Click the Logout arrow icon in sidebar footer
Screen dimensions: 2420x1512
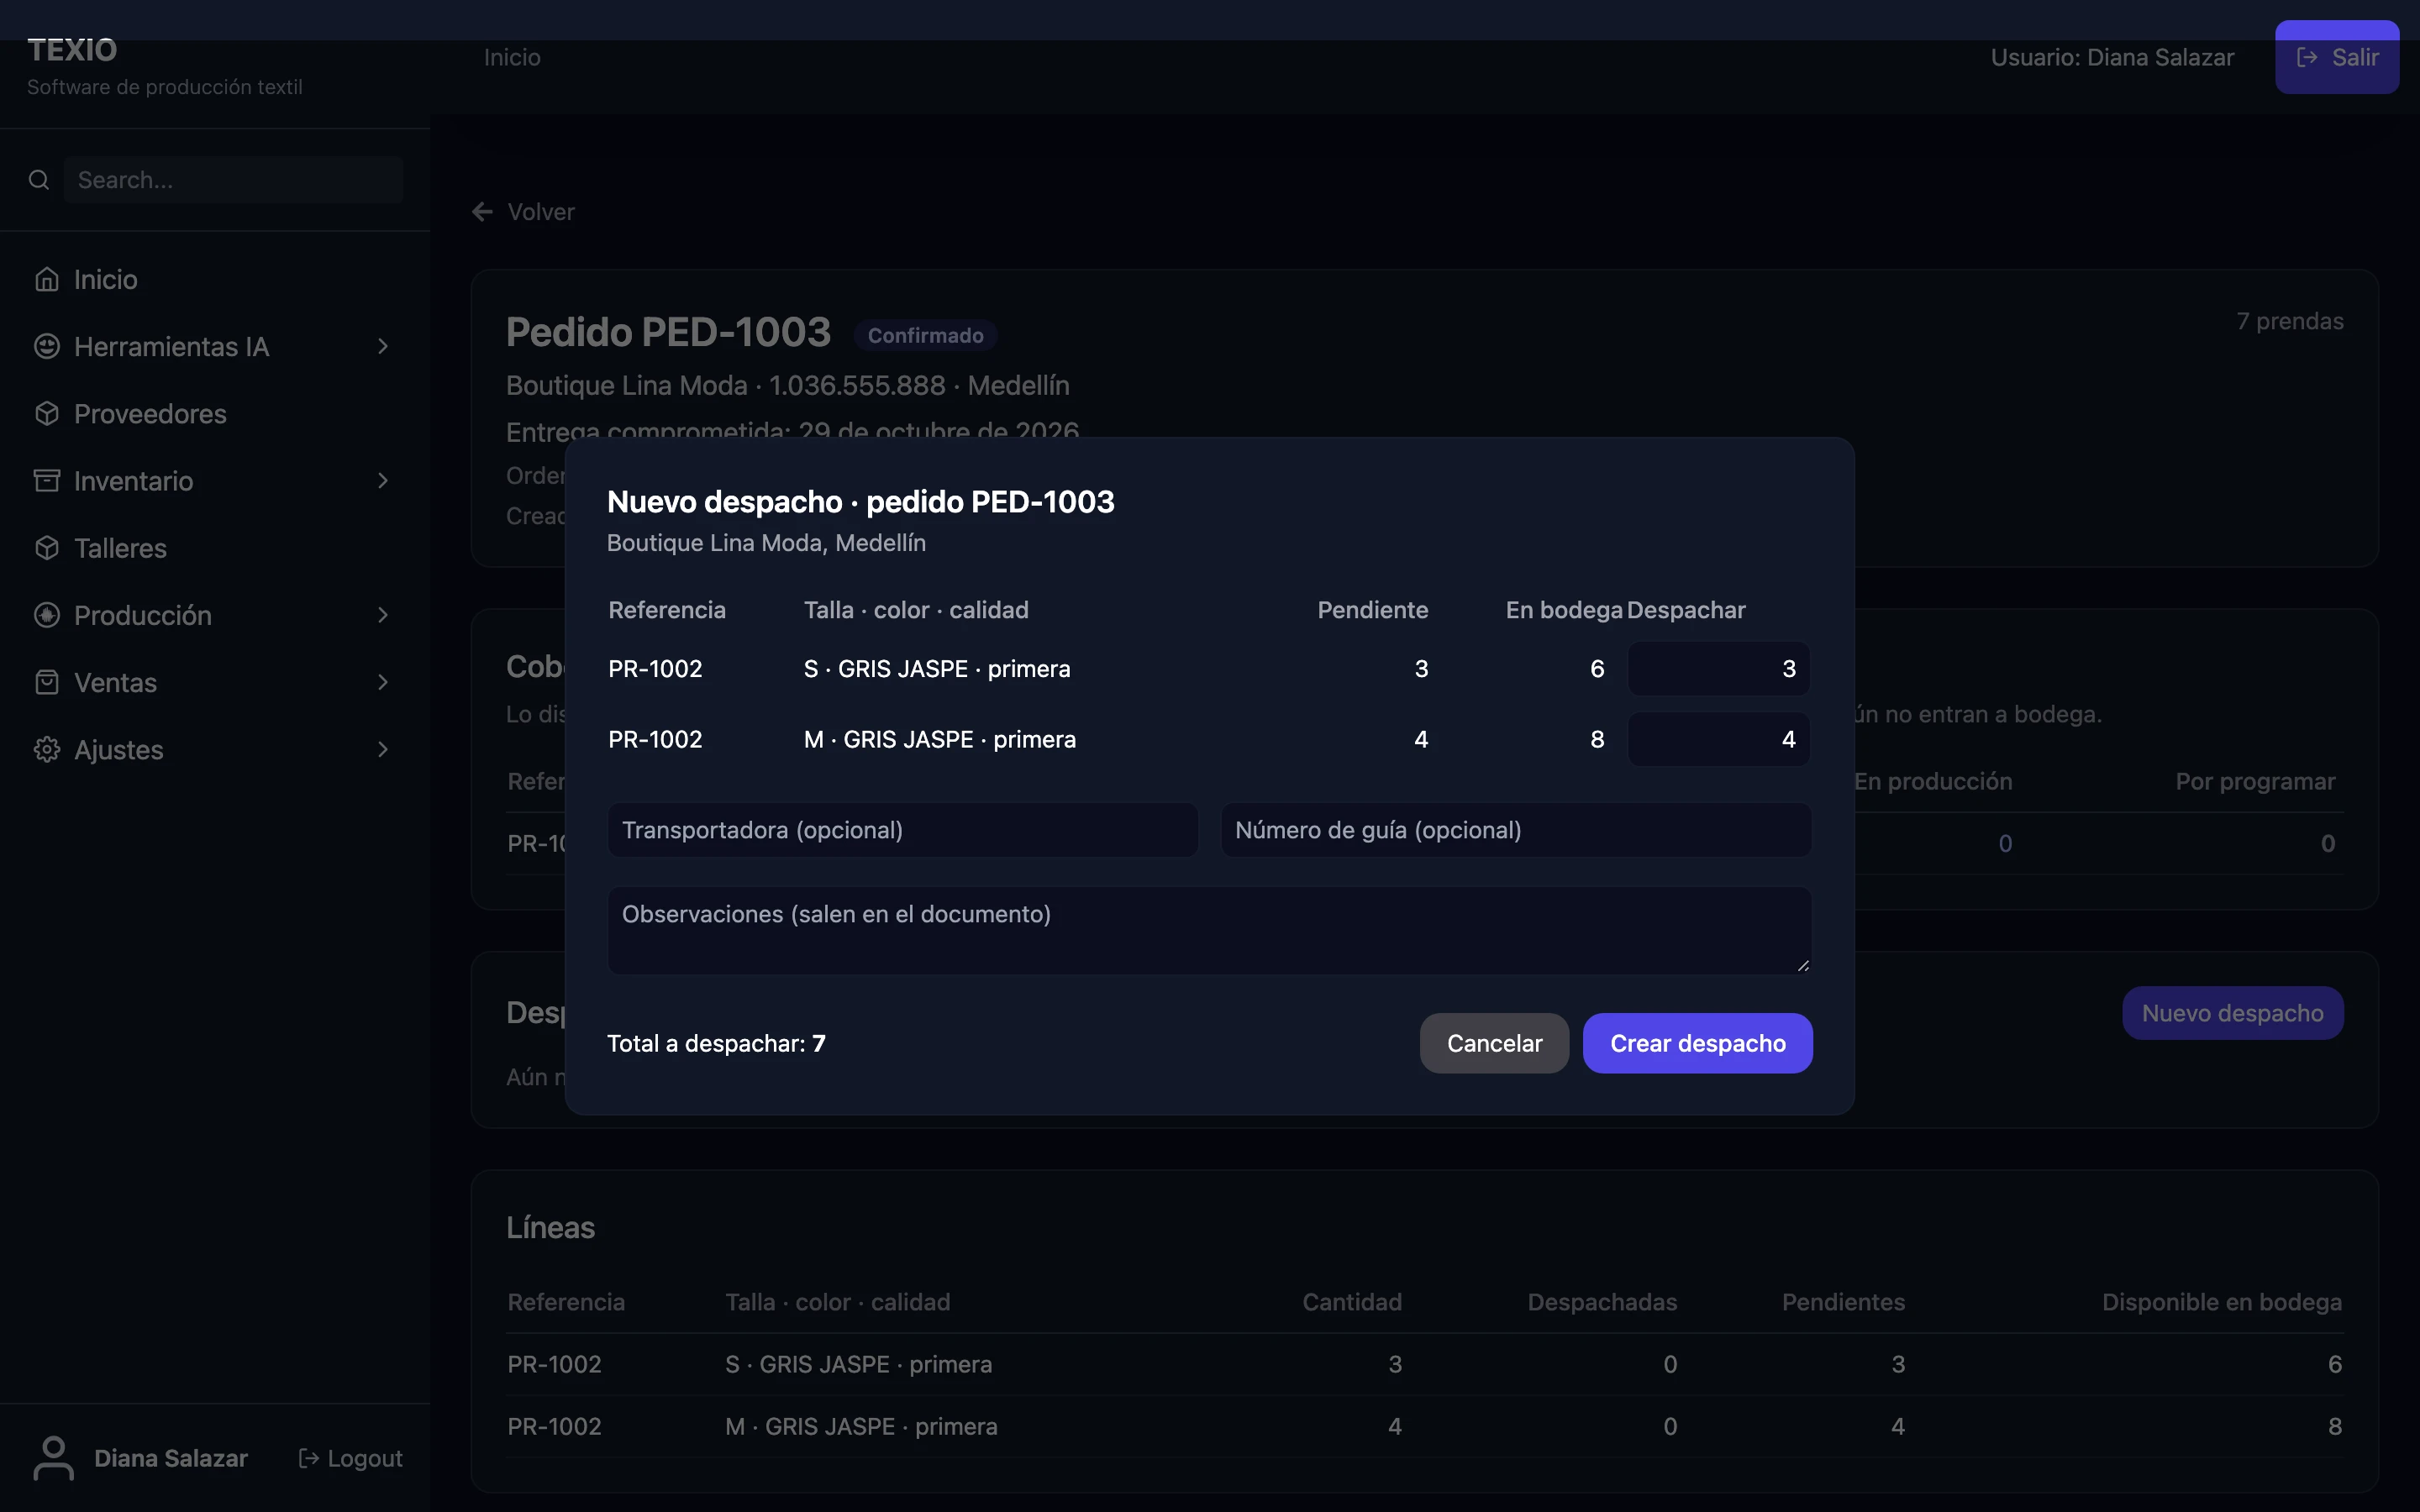click(x=309, y=1458)
